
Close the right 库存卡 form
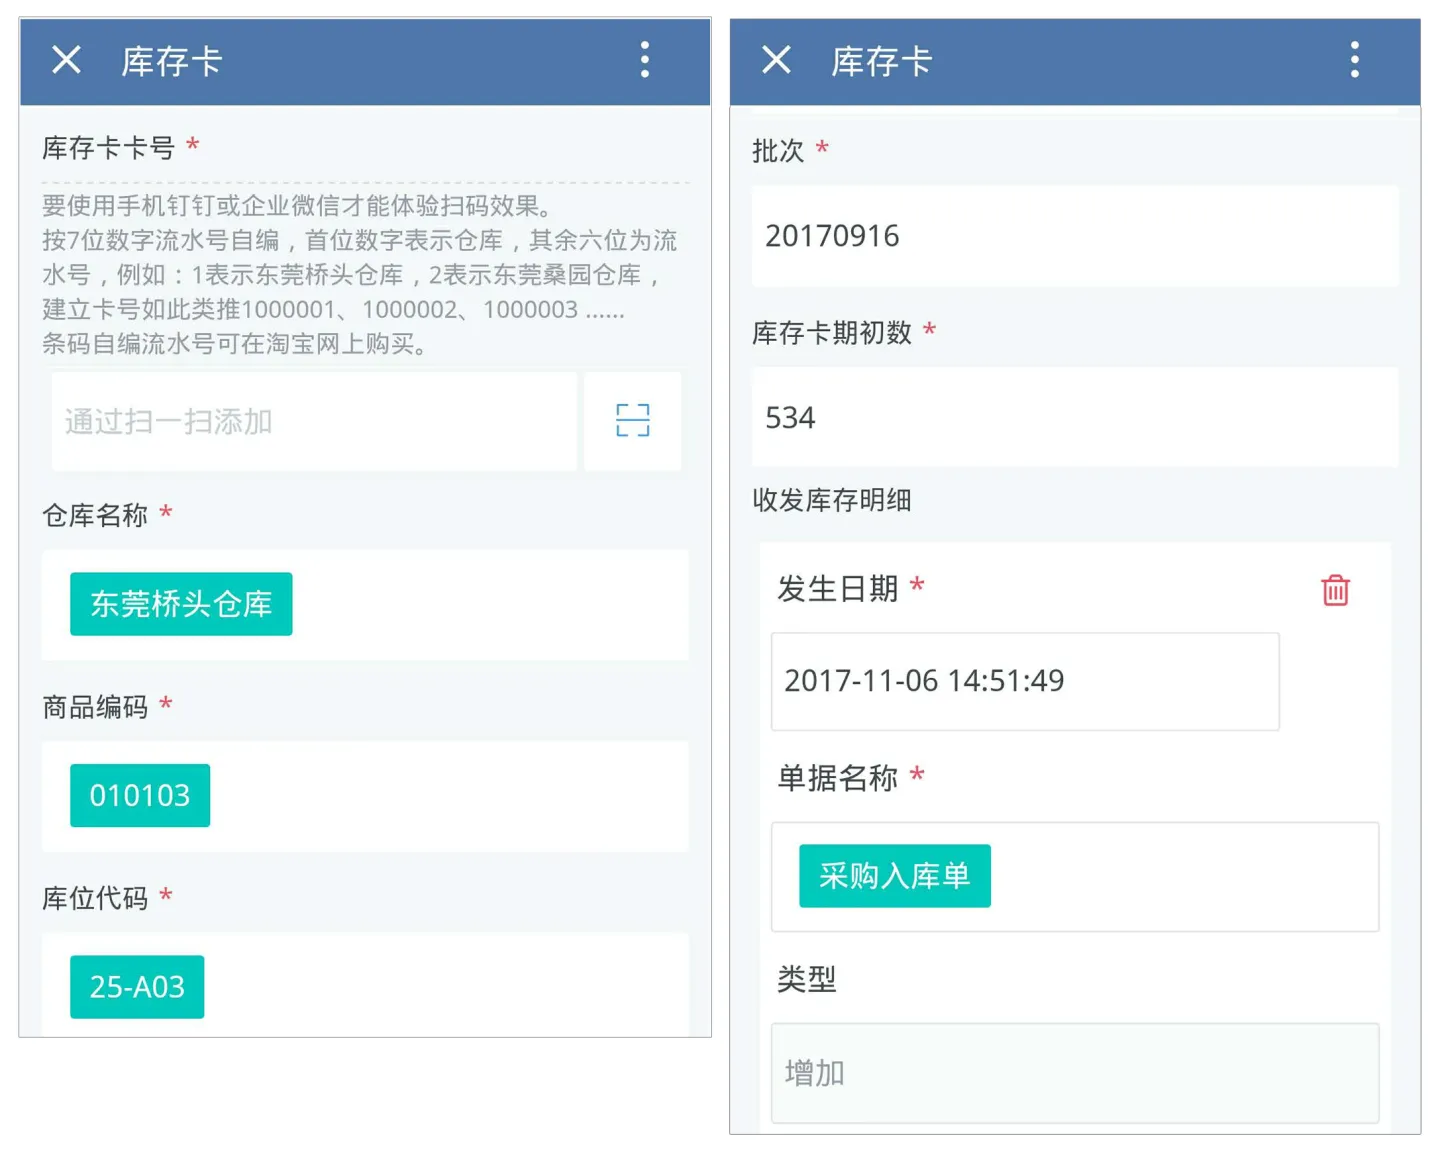pos(776,61)
